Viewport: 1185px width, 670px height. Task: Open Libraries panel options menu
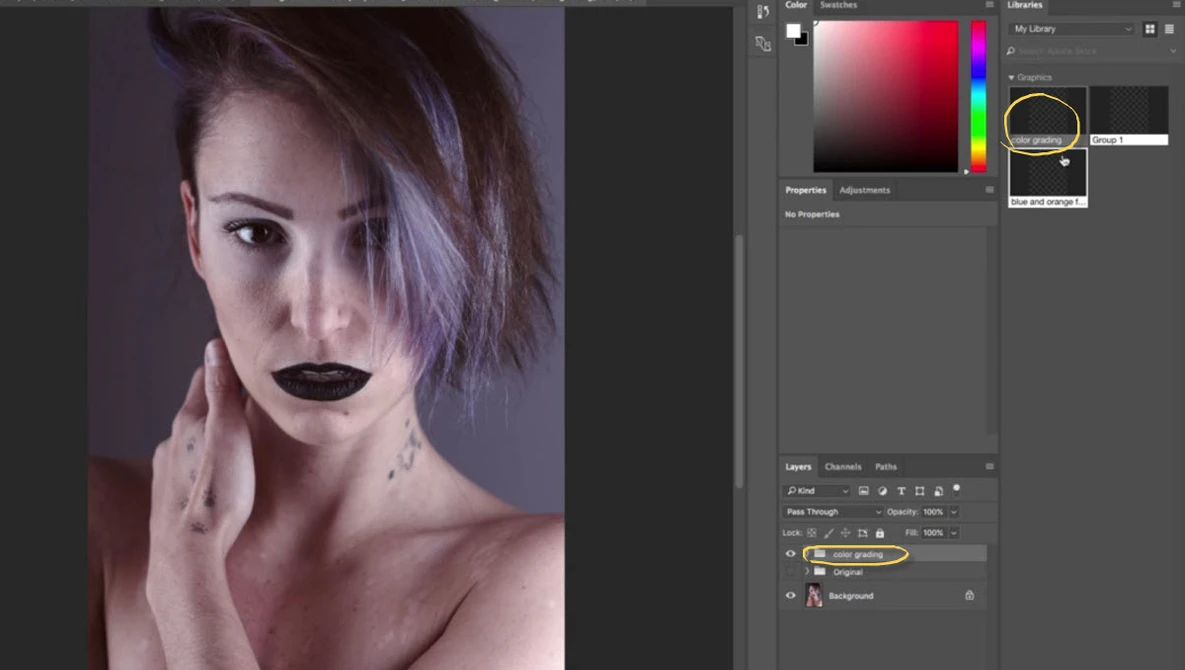pos(1177,5)
